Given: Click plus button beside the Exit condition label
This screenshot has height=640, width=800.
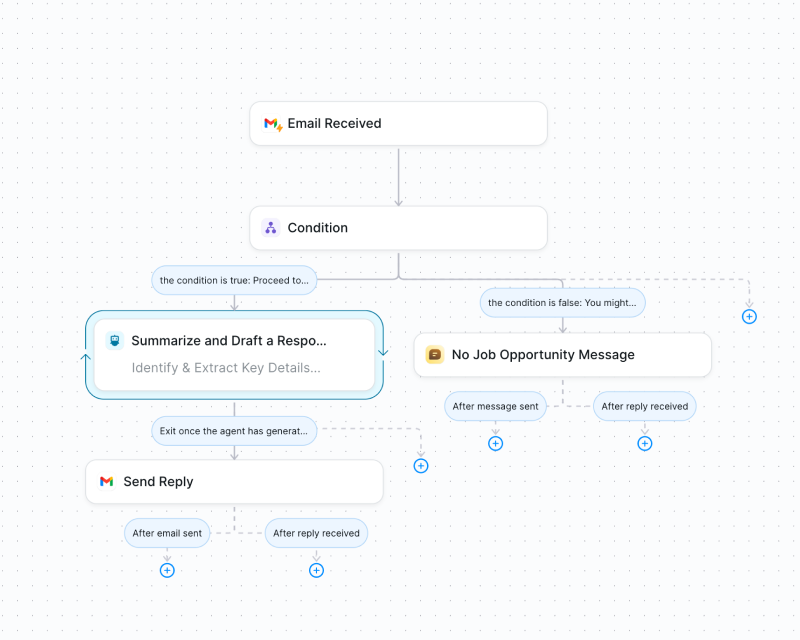Looking at the screenshot, I should [421, 466].
